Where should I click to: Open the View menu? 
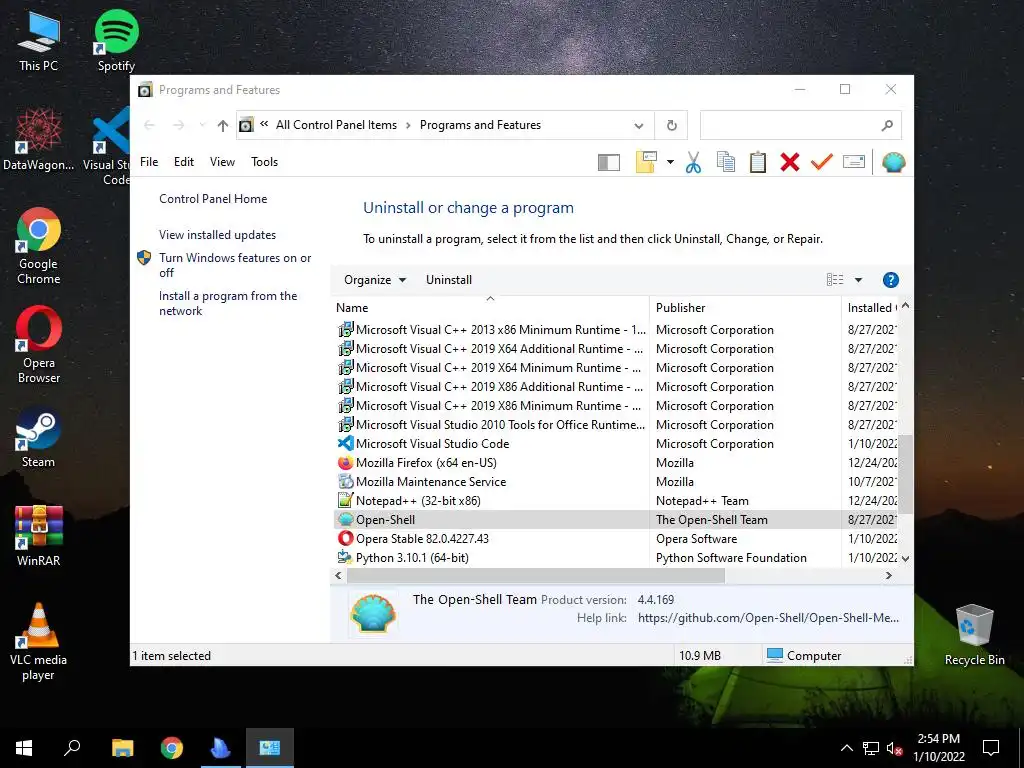click(222, 162)
